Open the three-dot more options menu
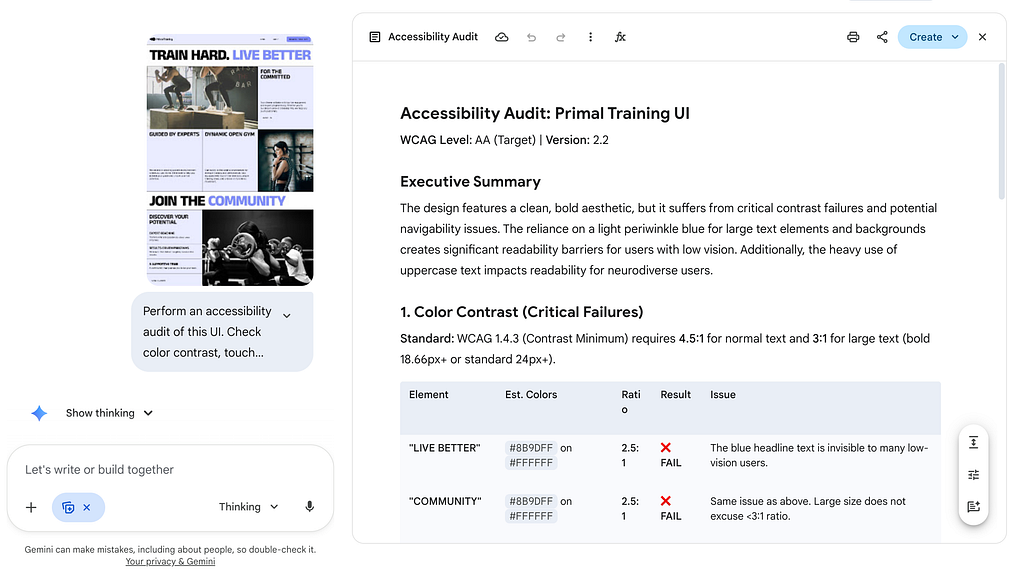The image size is (1024, 574). pos(590,37)
